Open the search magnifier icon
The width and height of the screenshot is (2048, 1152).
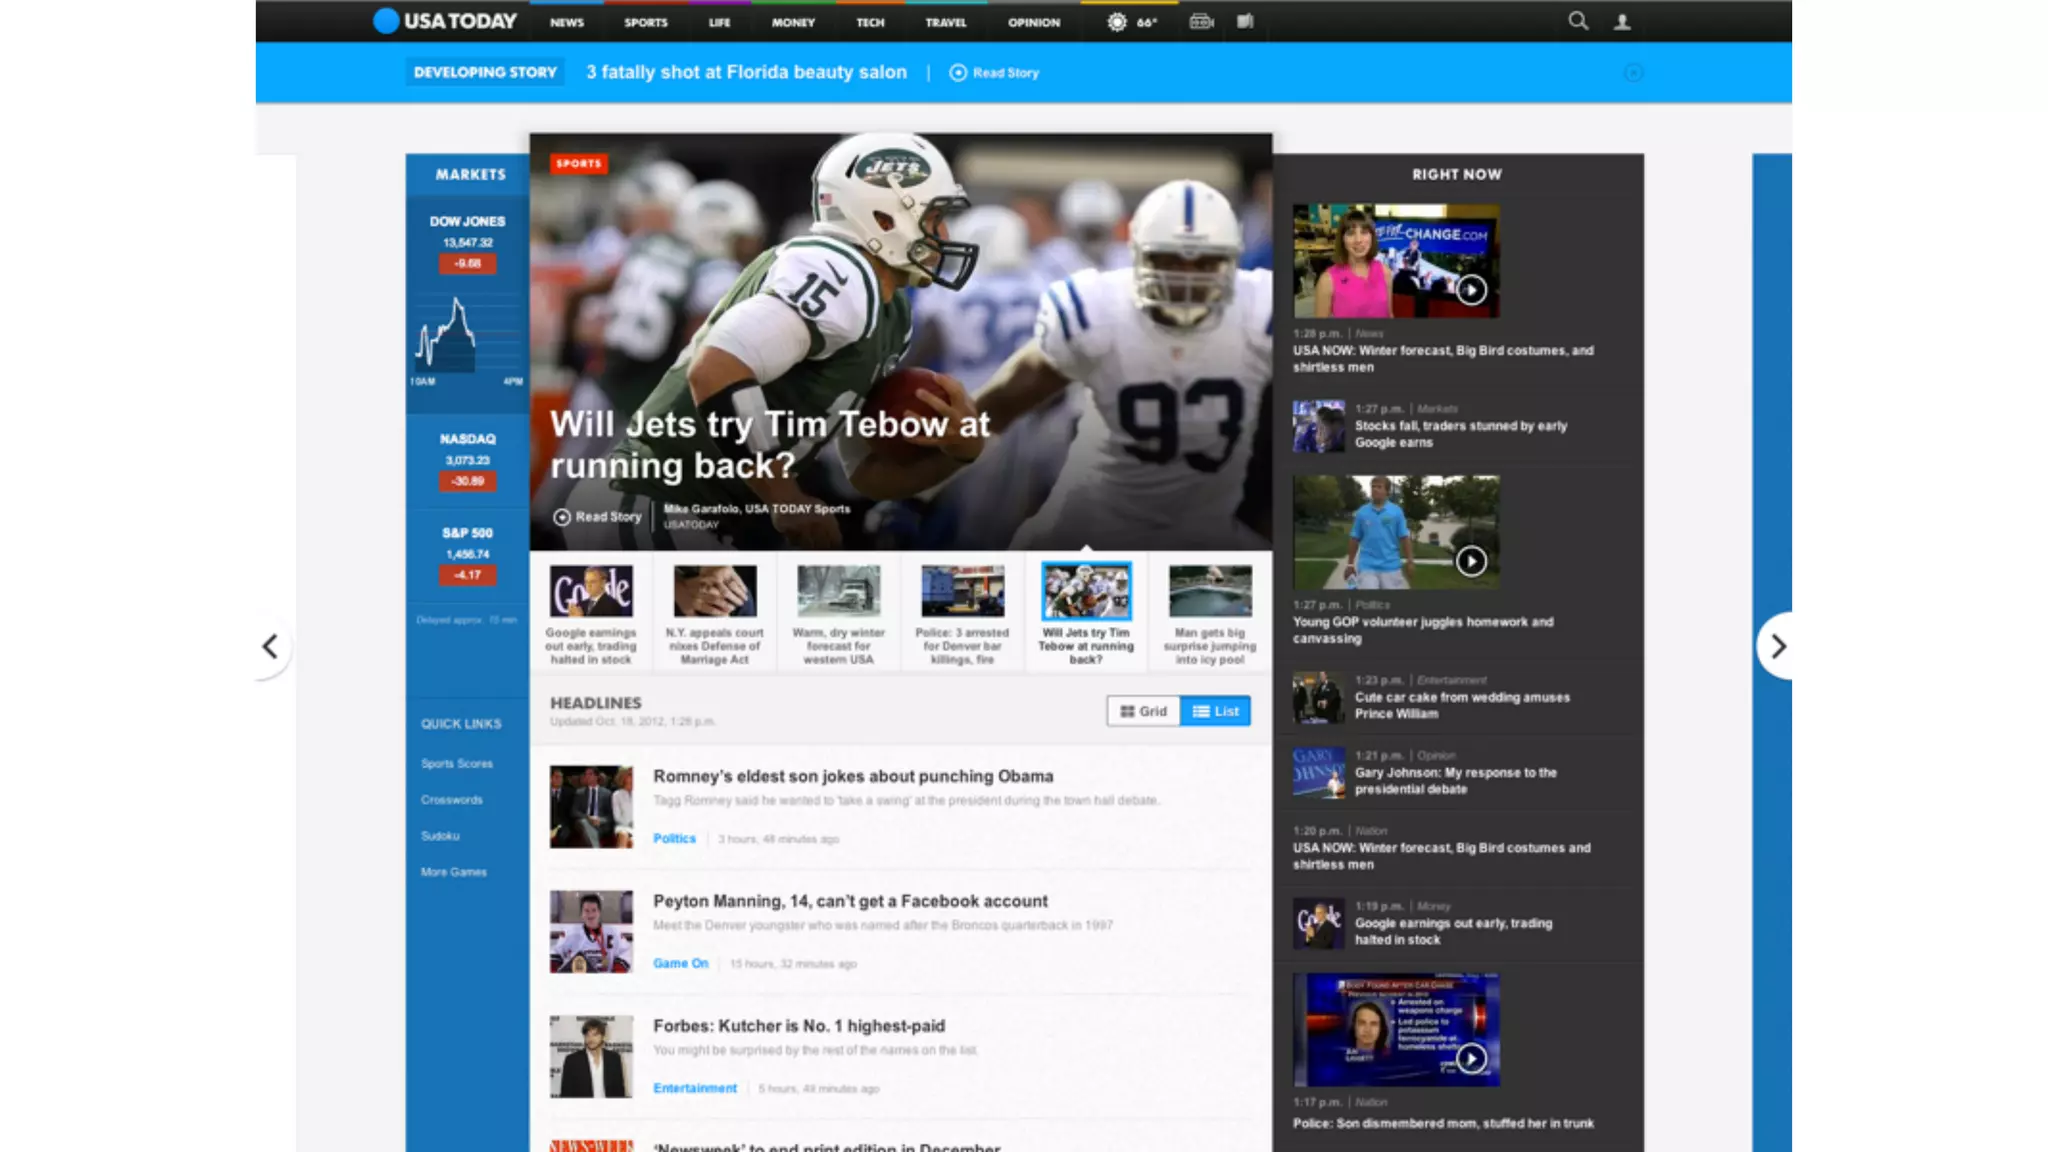pyautogui.click(x=1578, y=21)
